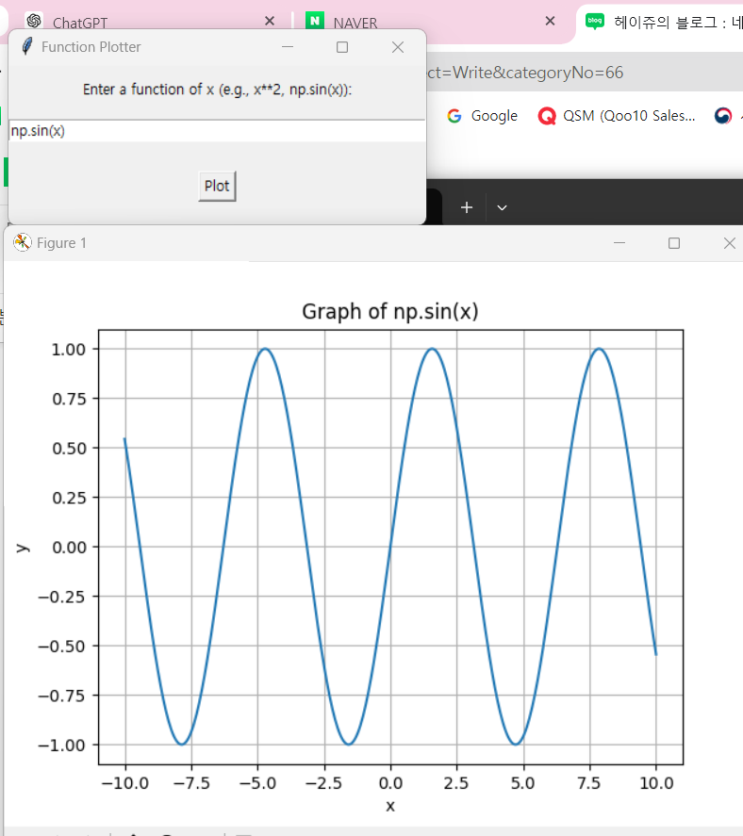Close the NAVER tab with its X
Image resolution: width=743 pixels, height=836 pixels.
(549, 21)
